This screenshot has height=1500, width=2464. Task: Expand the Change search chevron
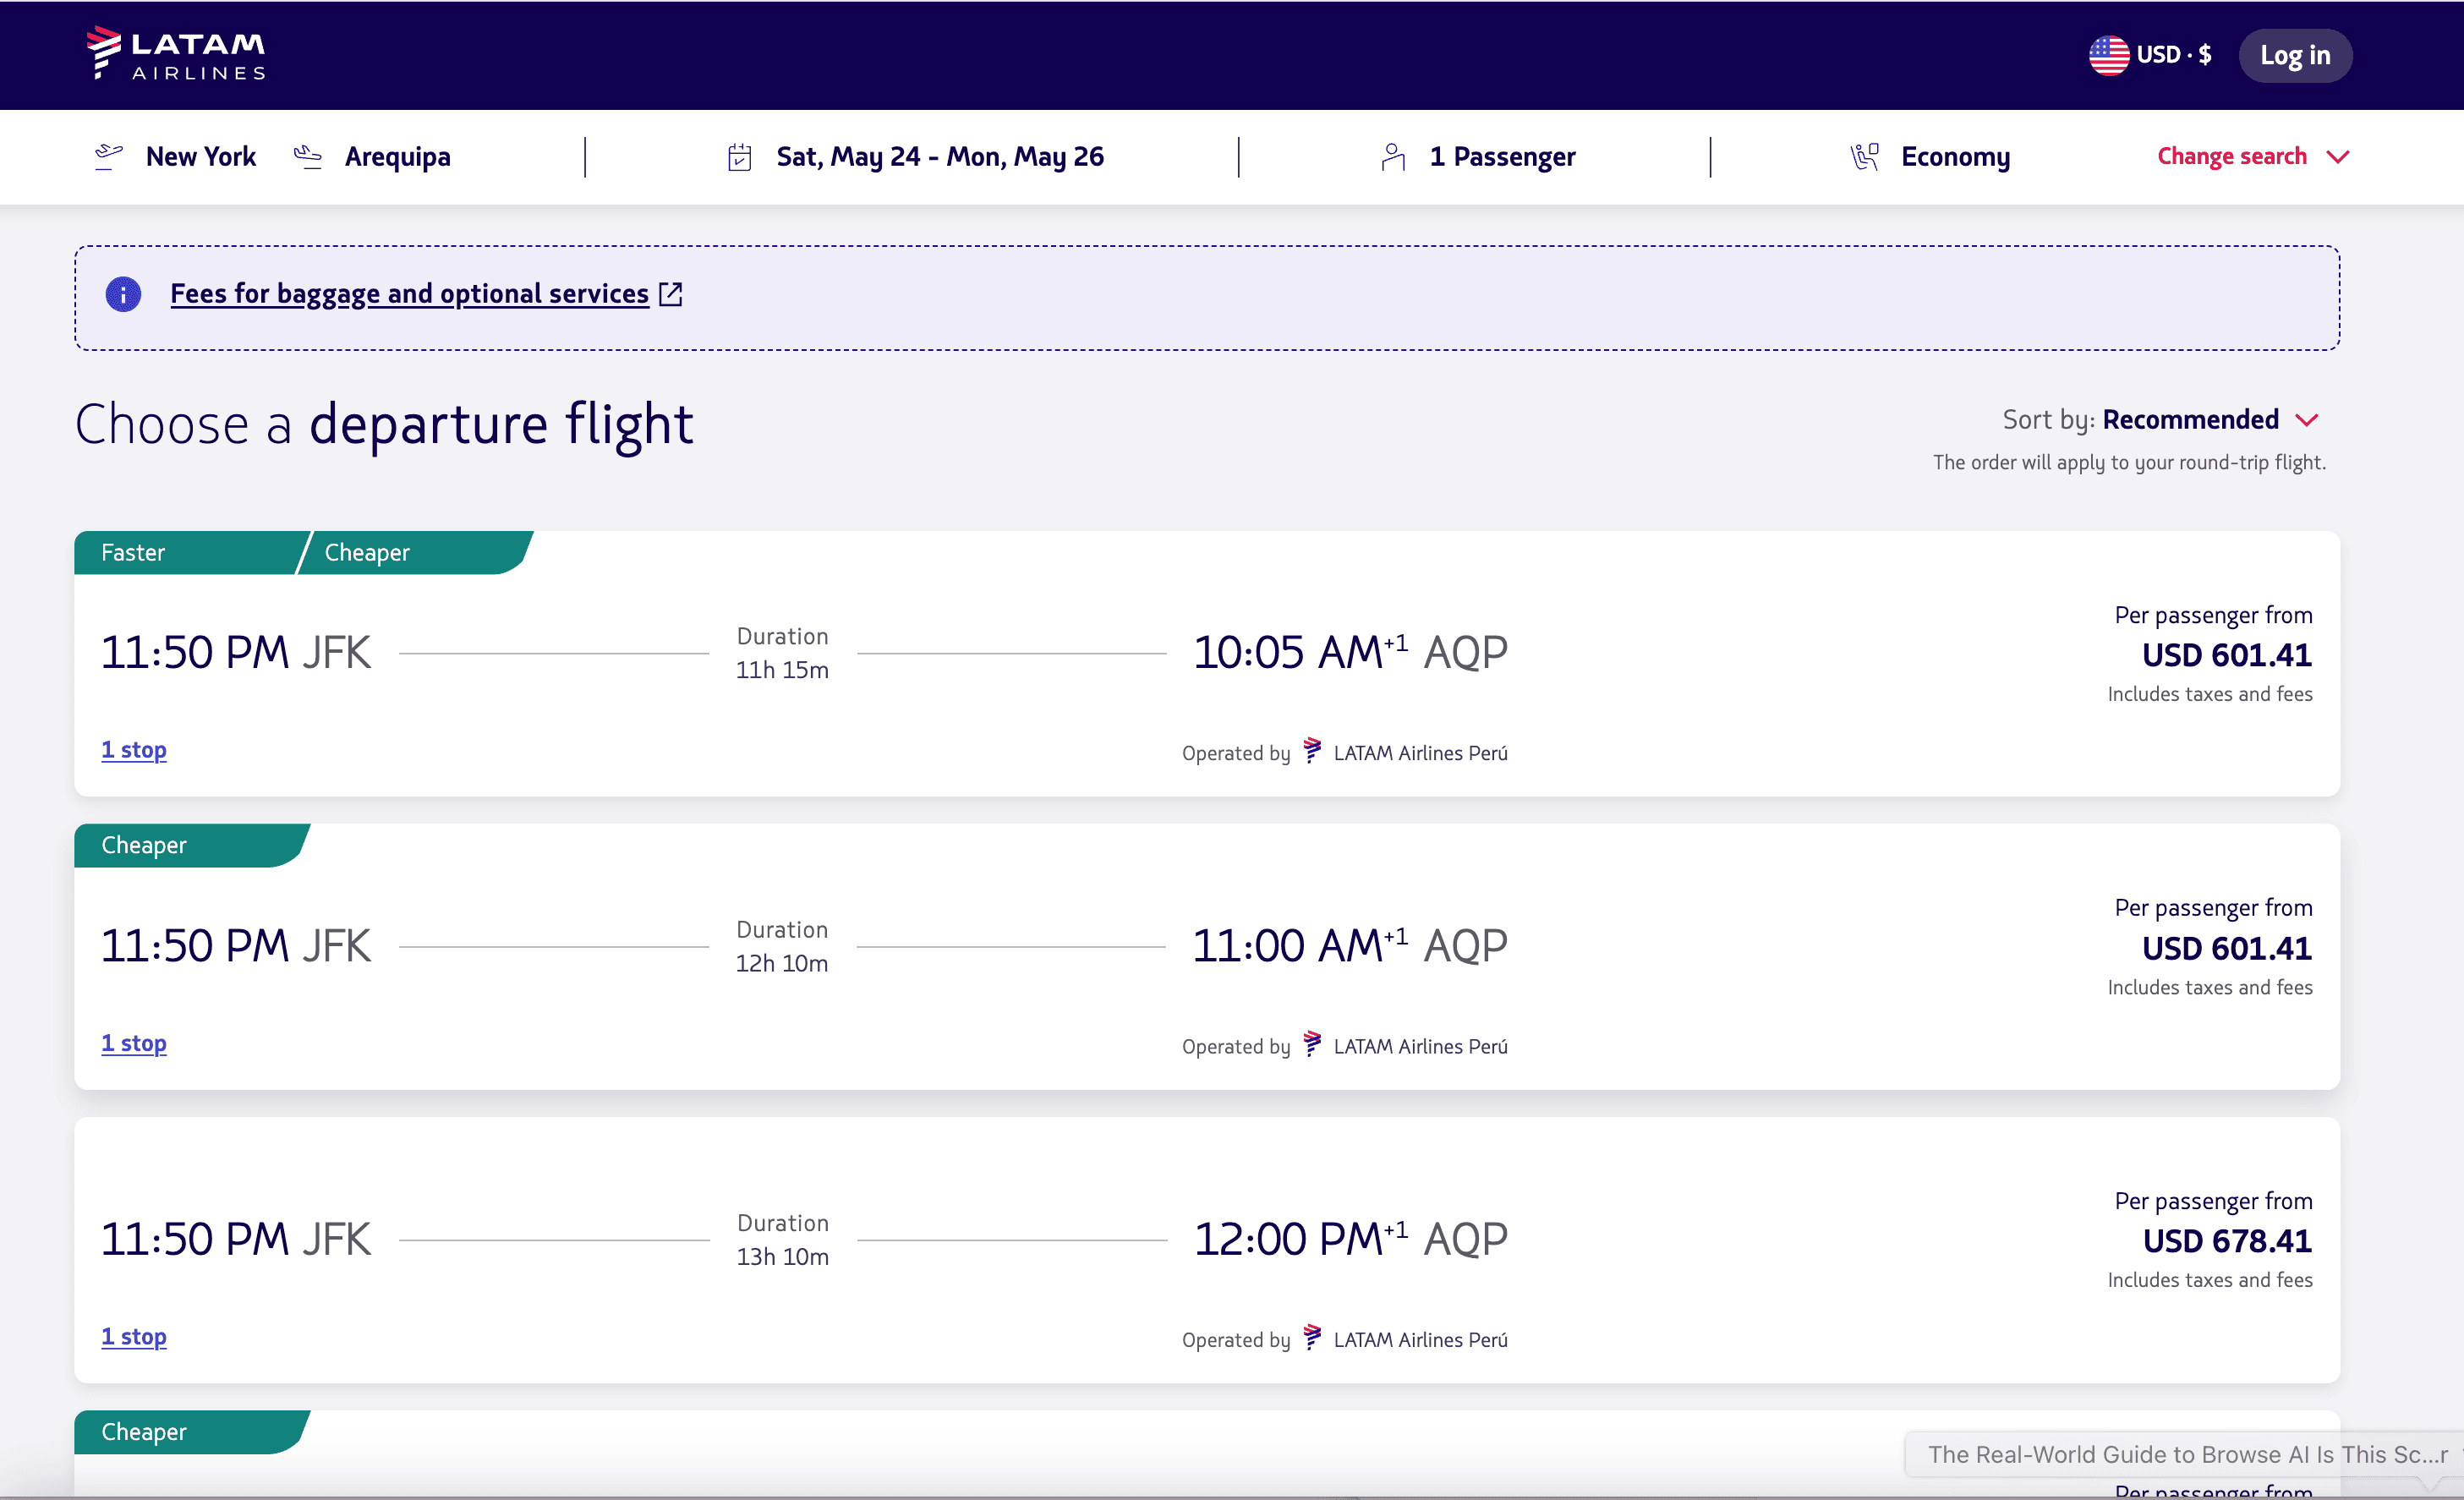2337,157
